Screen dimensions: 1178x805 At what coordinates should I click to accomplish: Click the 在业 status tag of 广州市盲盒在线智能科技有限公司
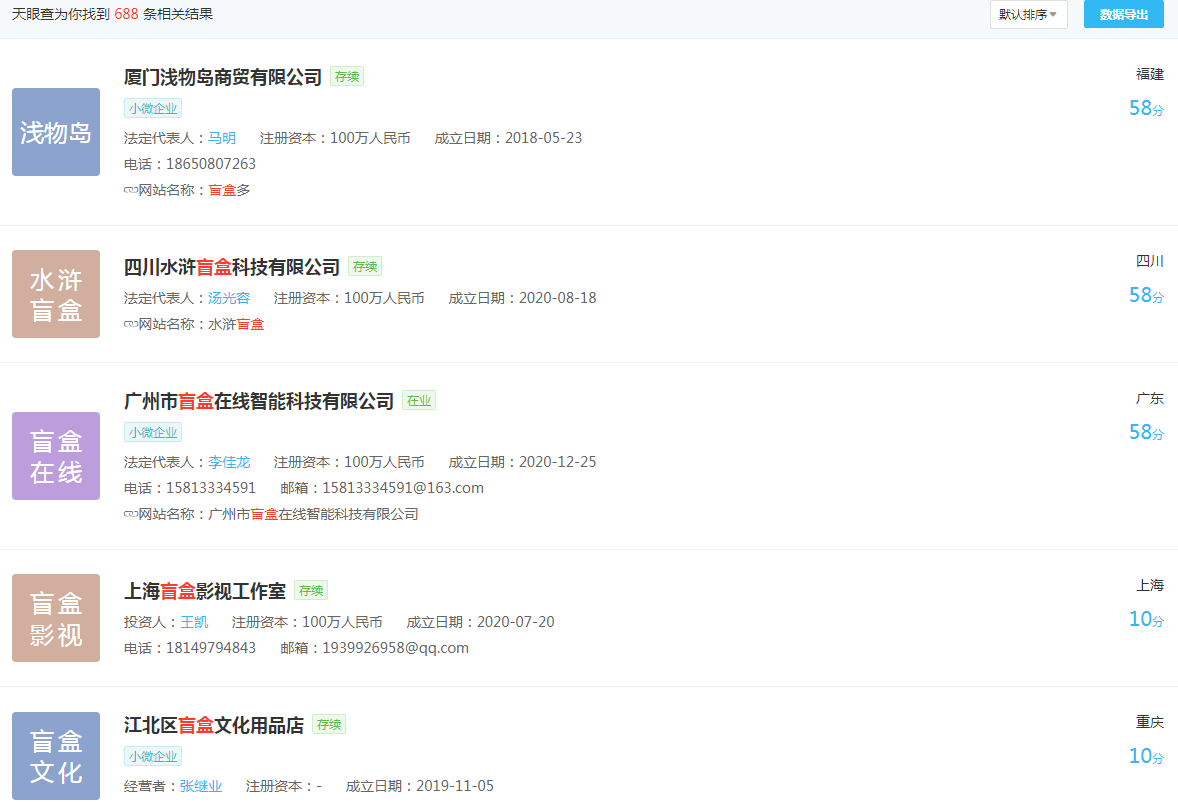[x=418, y=399]
